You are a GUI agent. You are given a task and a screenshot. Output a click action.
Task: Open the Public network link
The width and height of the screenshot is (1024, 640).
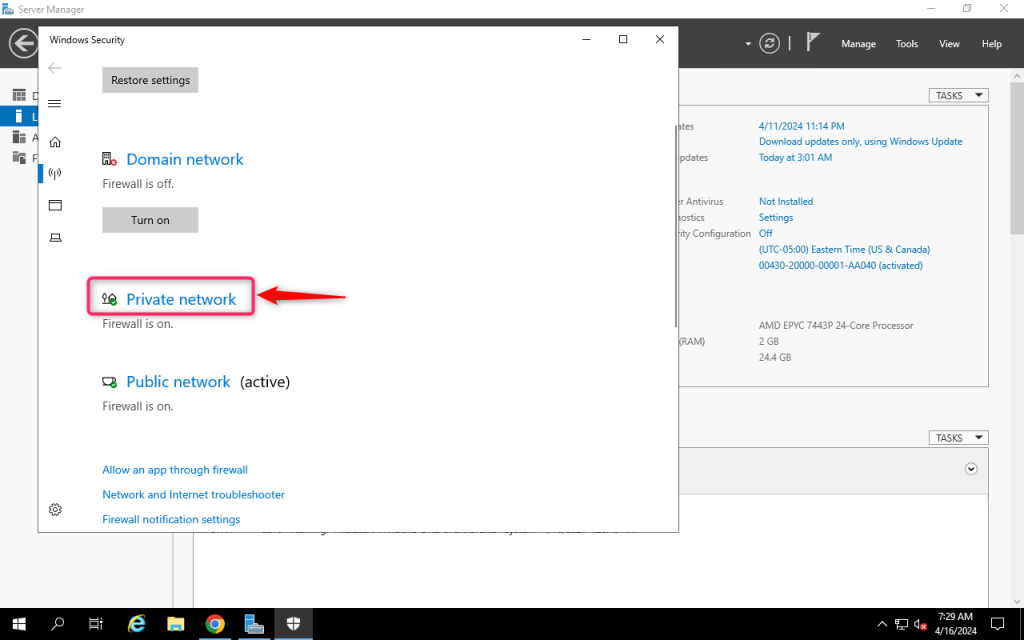click(178, 381)
